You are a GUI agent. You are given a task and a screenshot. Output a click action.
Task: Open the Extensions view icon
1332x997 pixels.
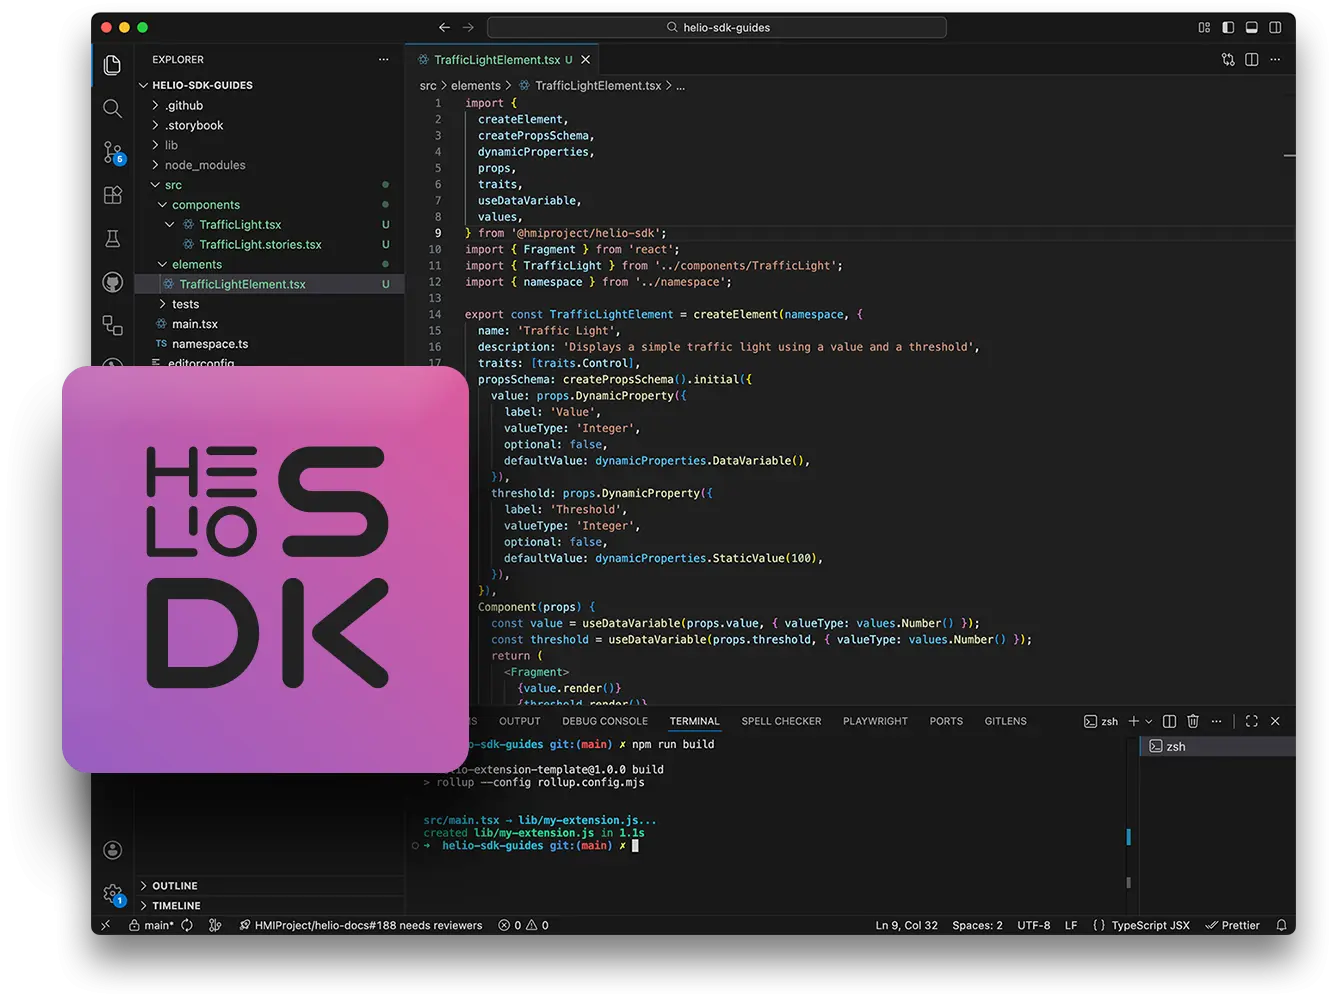[113, 195]
